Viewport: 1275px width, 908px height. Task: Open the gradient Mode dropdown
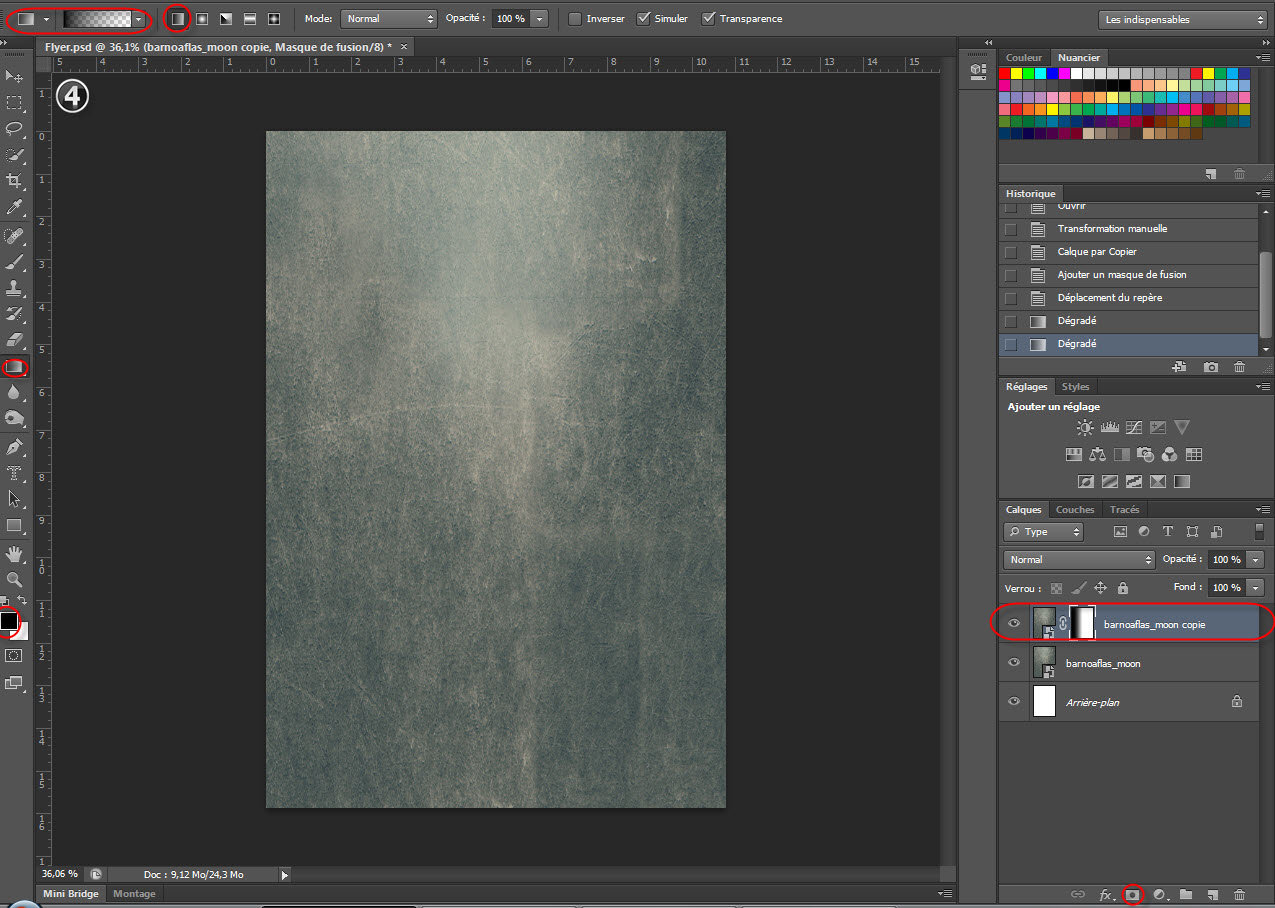(x=388, y=19)
